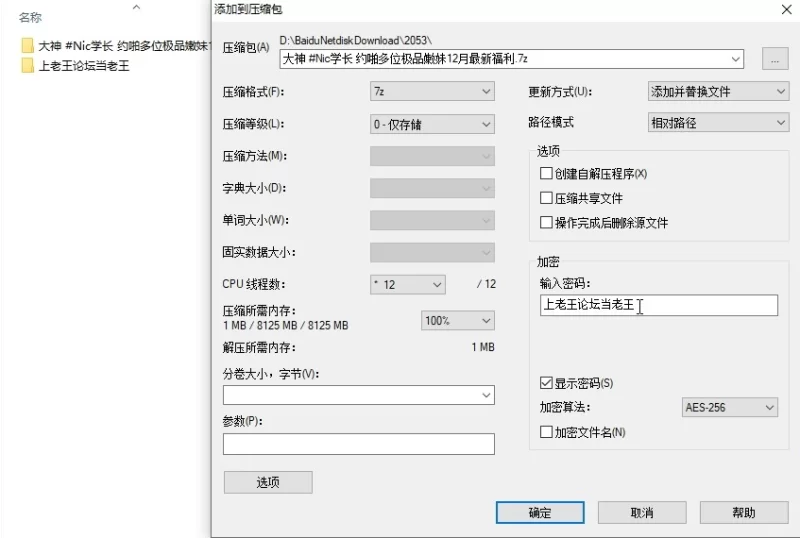Viewport: 800px width, 538px height.
Task: Open the 路径模式 dropdown showing 相对路径
Action: pyautogui.click(x=718, y=123)
